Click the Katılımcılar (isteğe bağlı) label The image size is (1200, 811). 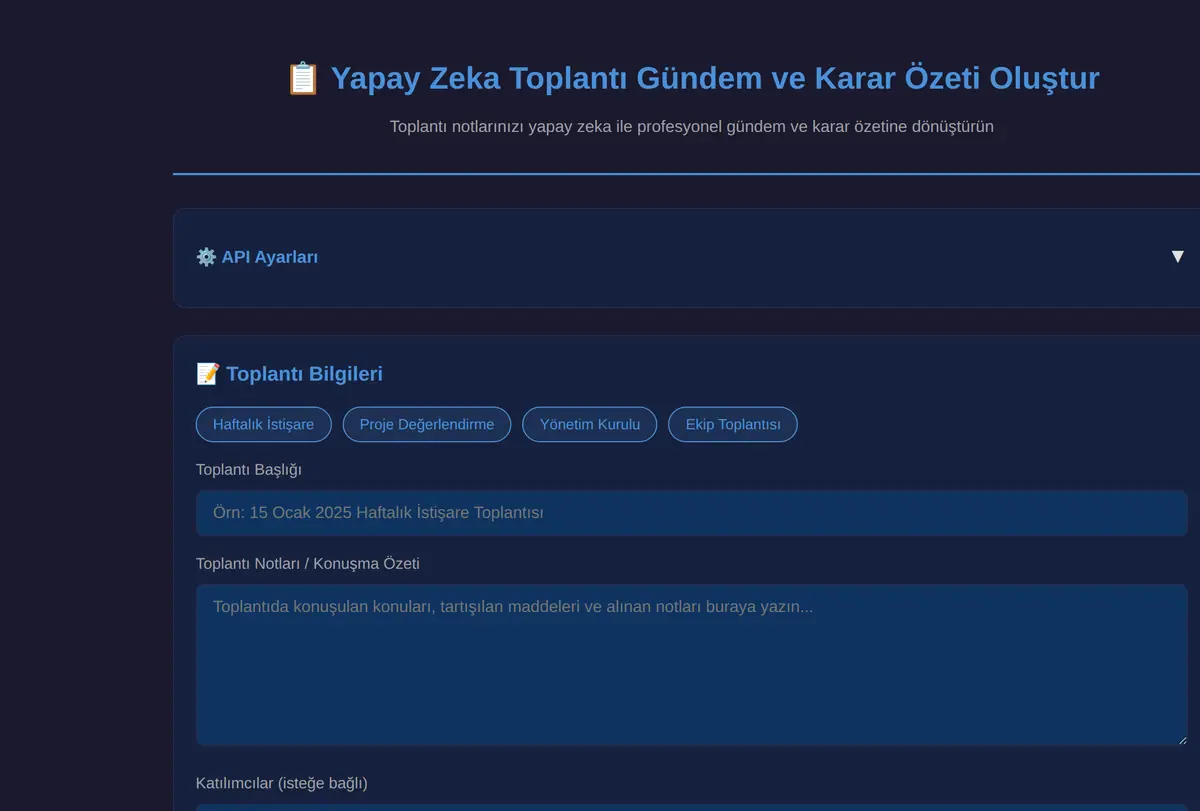coord(282,783)
